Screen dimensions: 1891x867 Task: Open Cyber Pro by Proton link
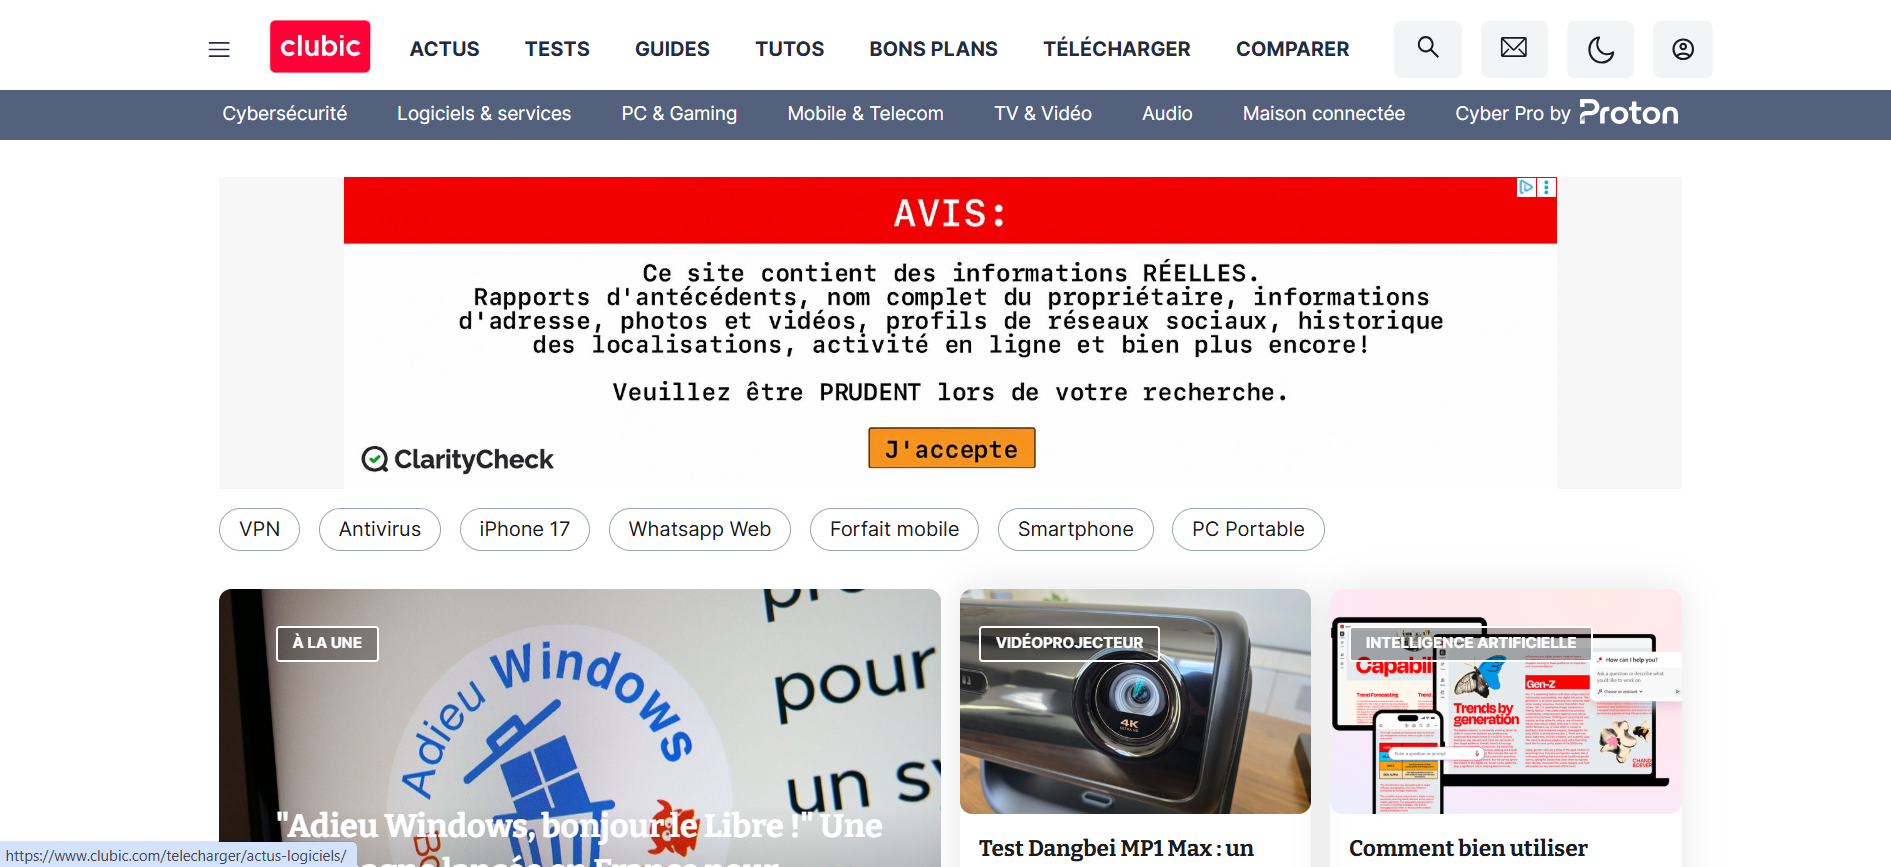pos(1567,113)
